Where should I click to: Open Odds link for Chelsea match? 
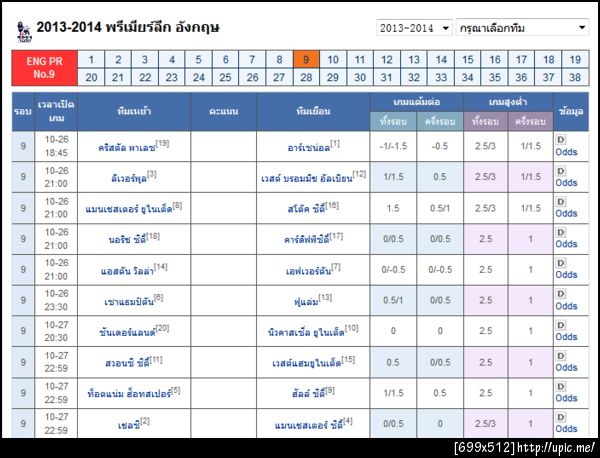tap(566, 429)
